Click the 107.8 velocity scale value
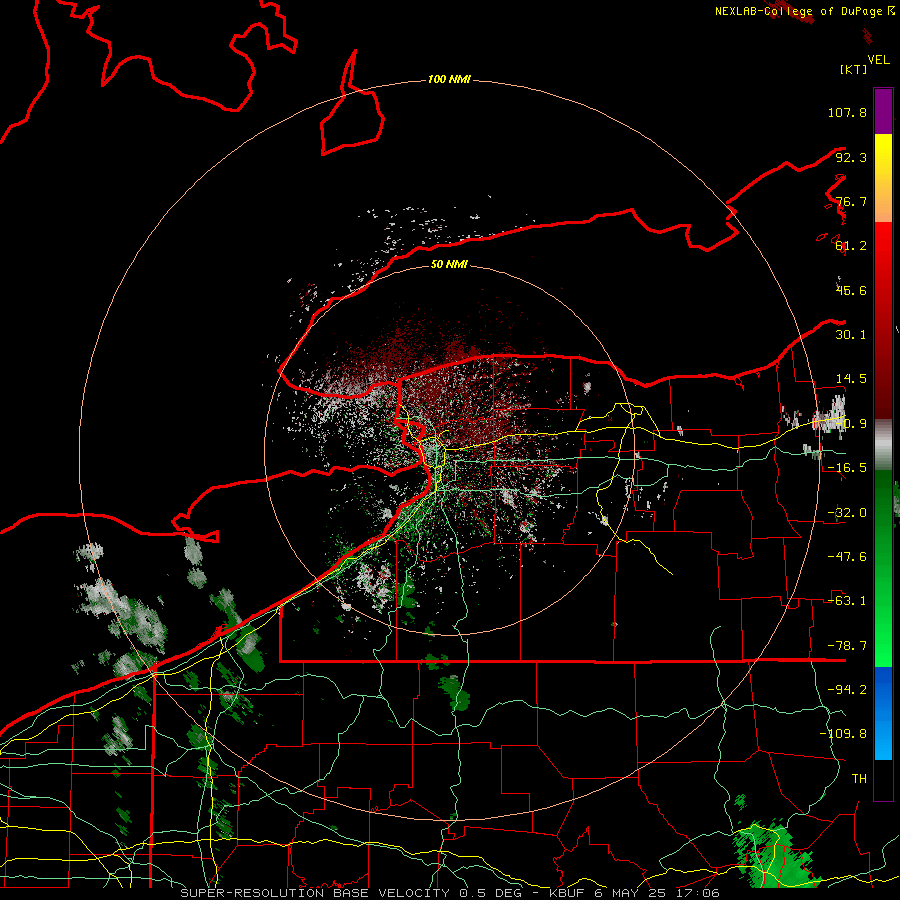Image resolution: width=900 pixels, height=900 pixels. tap(847, 112)
